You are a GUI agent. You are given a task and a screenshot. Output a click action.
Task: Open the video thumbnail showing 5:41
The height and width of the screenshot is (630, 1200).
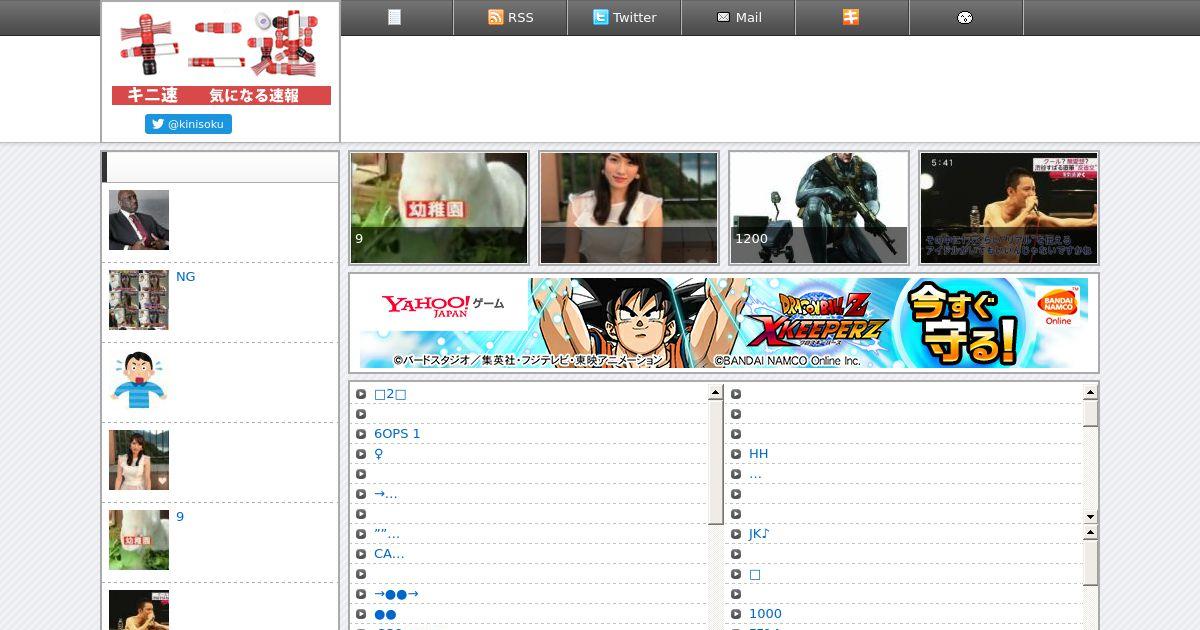point(1009,208)
